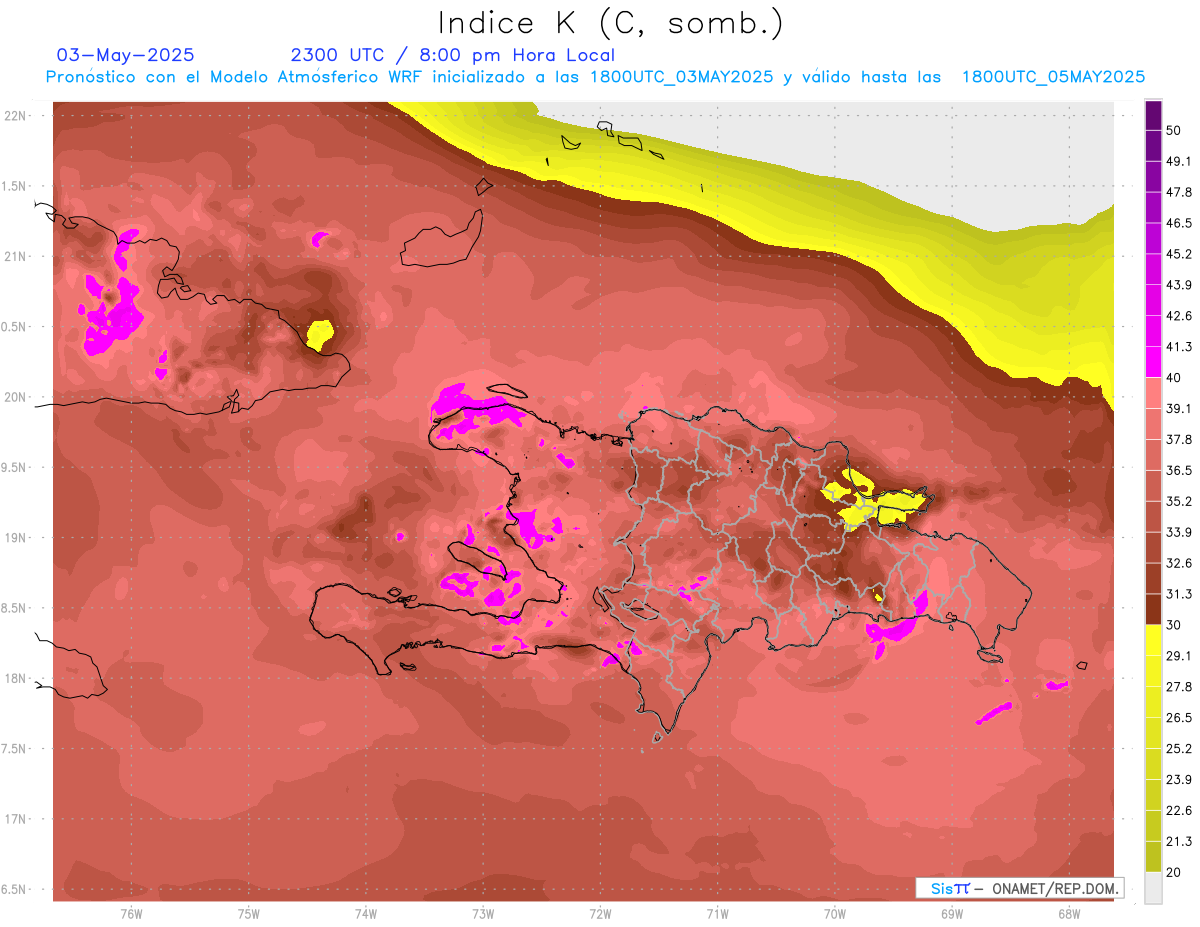
Task: Click the colorbar value "22.6"
Action: [x=1179, y=811]
